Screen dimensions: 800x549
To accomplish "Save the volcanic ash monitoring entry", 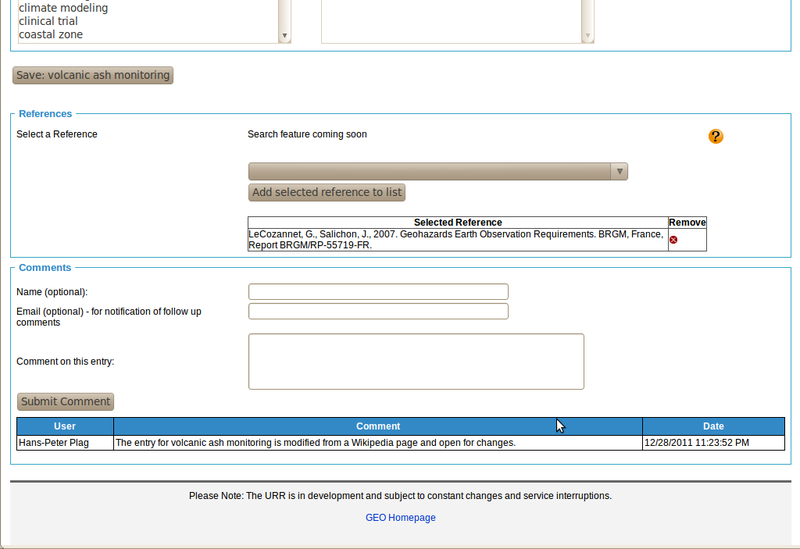I will [x=93, y=75].
